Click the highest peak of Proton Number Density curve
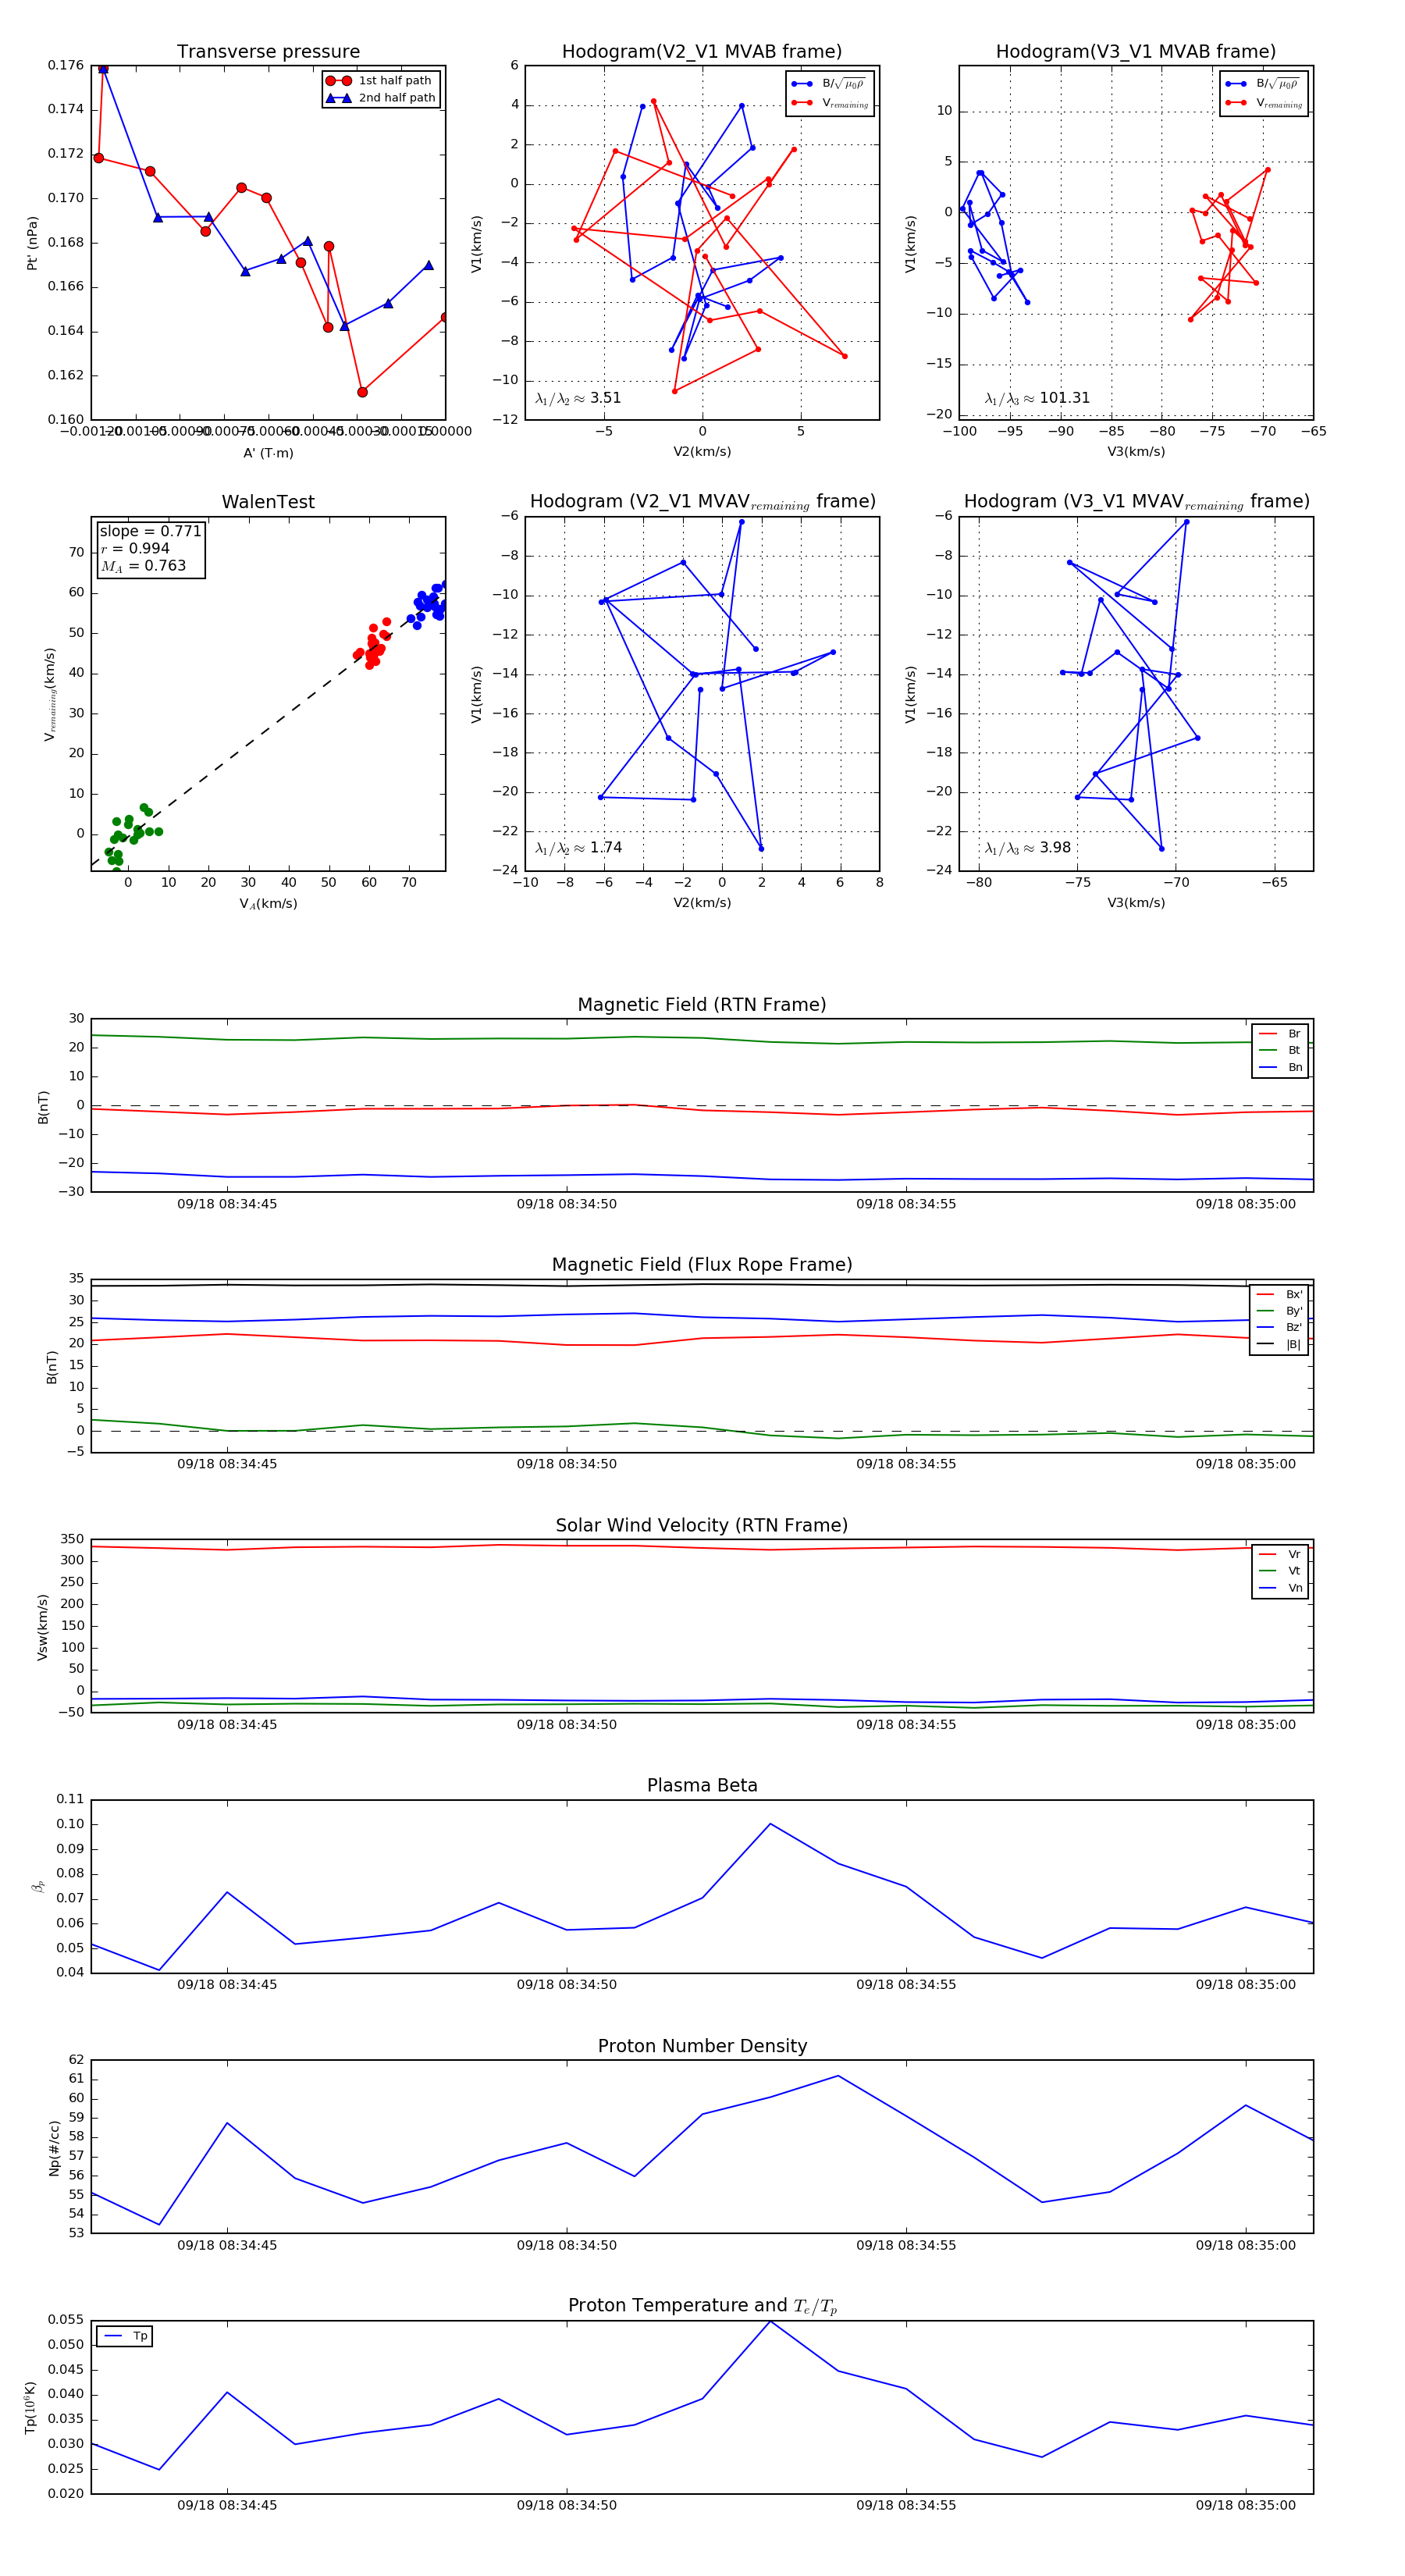Viewport: 1405px width, 2576px height. coord(838,2076)
